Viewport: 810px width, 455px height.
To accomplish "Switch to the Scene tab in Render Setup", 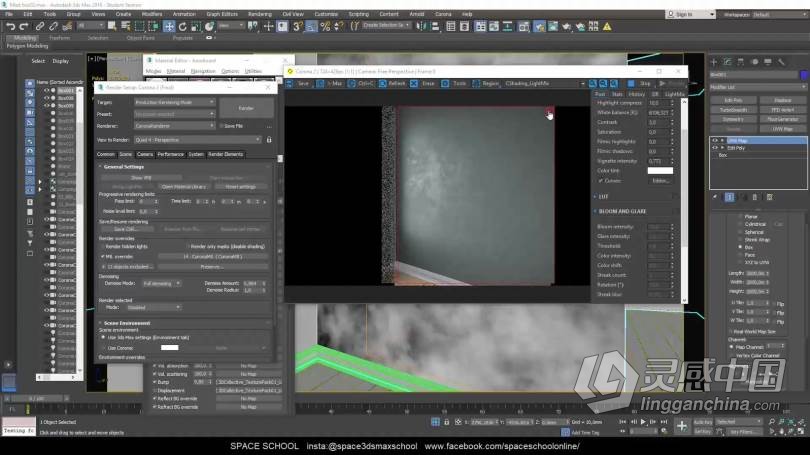I will click(126, 154).
